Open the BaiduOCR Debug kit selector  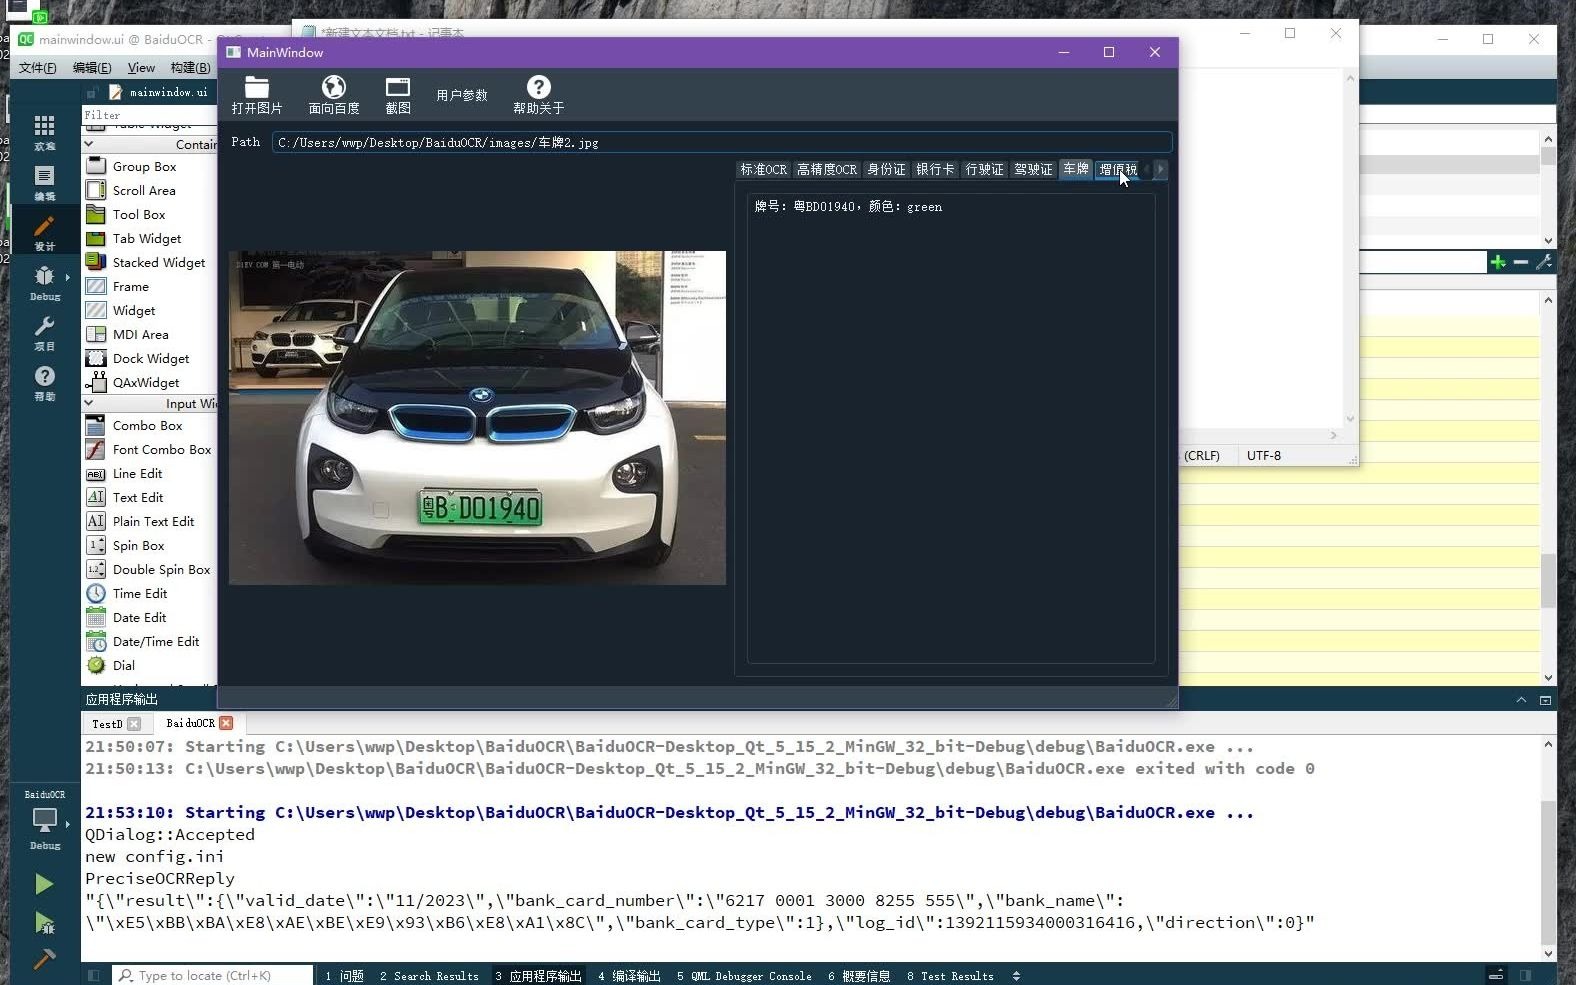coord(45,821)
